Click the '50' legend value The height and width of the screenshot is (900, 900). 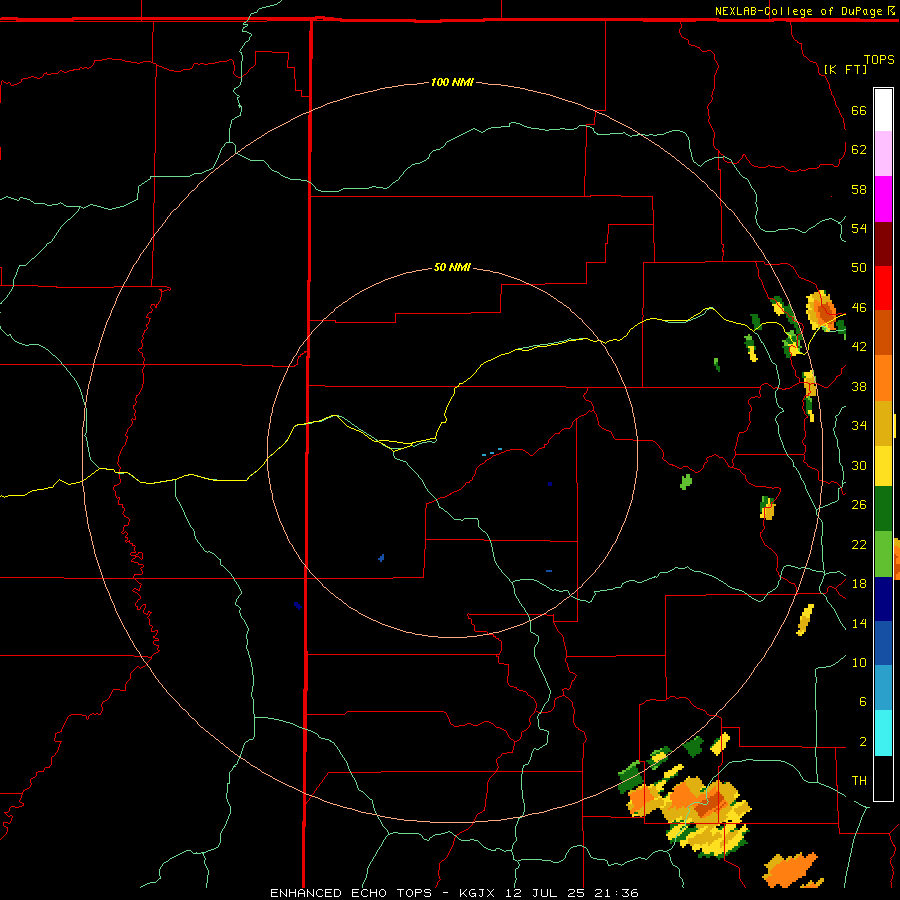(859, 267)
